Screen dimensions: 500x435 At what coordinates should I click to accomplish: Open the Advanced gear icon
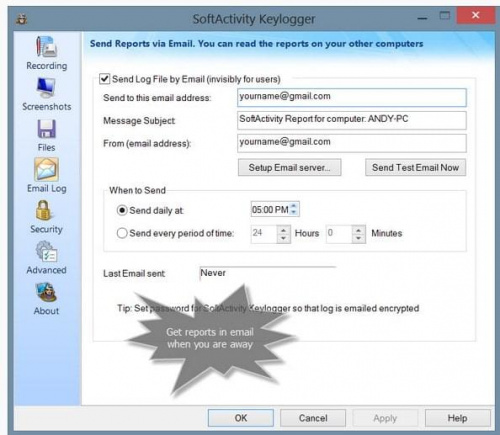click(46, 252)
